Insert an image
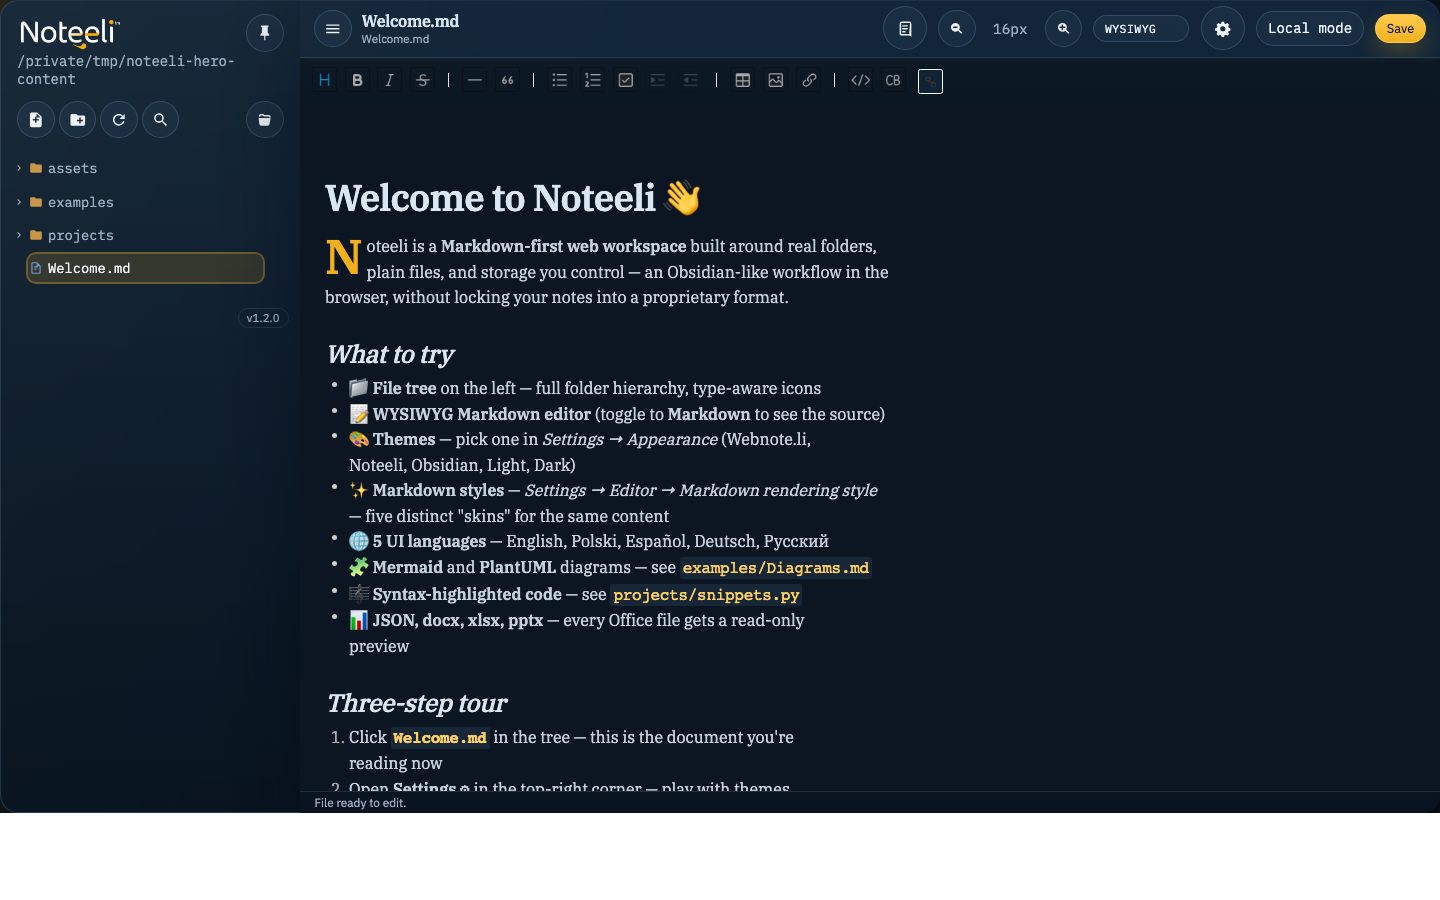This screenshot has width=1440, height=900. [x=776, y=81]
